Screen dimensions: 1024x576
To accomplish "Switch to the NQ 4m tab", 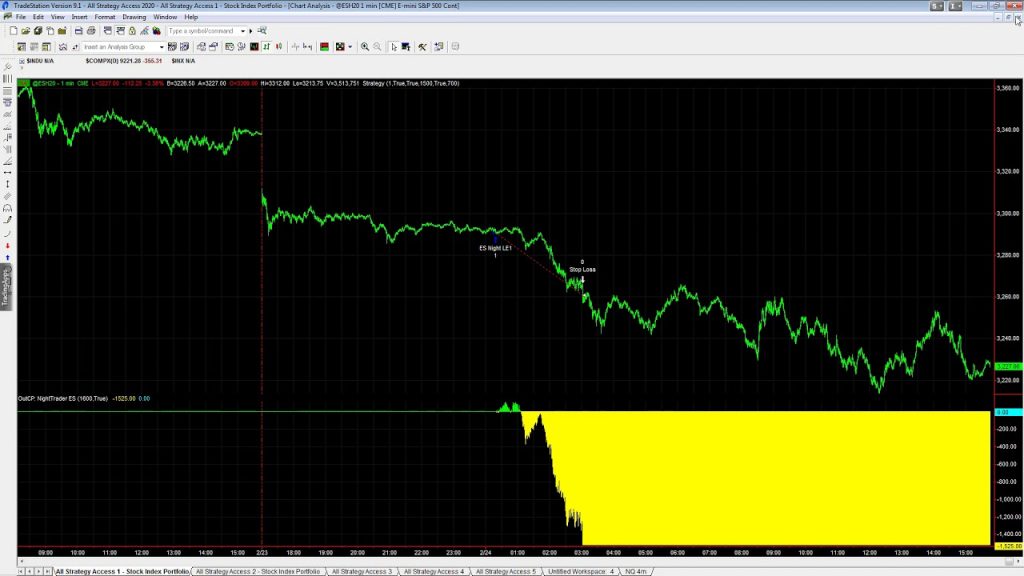I will tap(636, 571).
